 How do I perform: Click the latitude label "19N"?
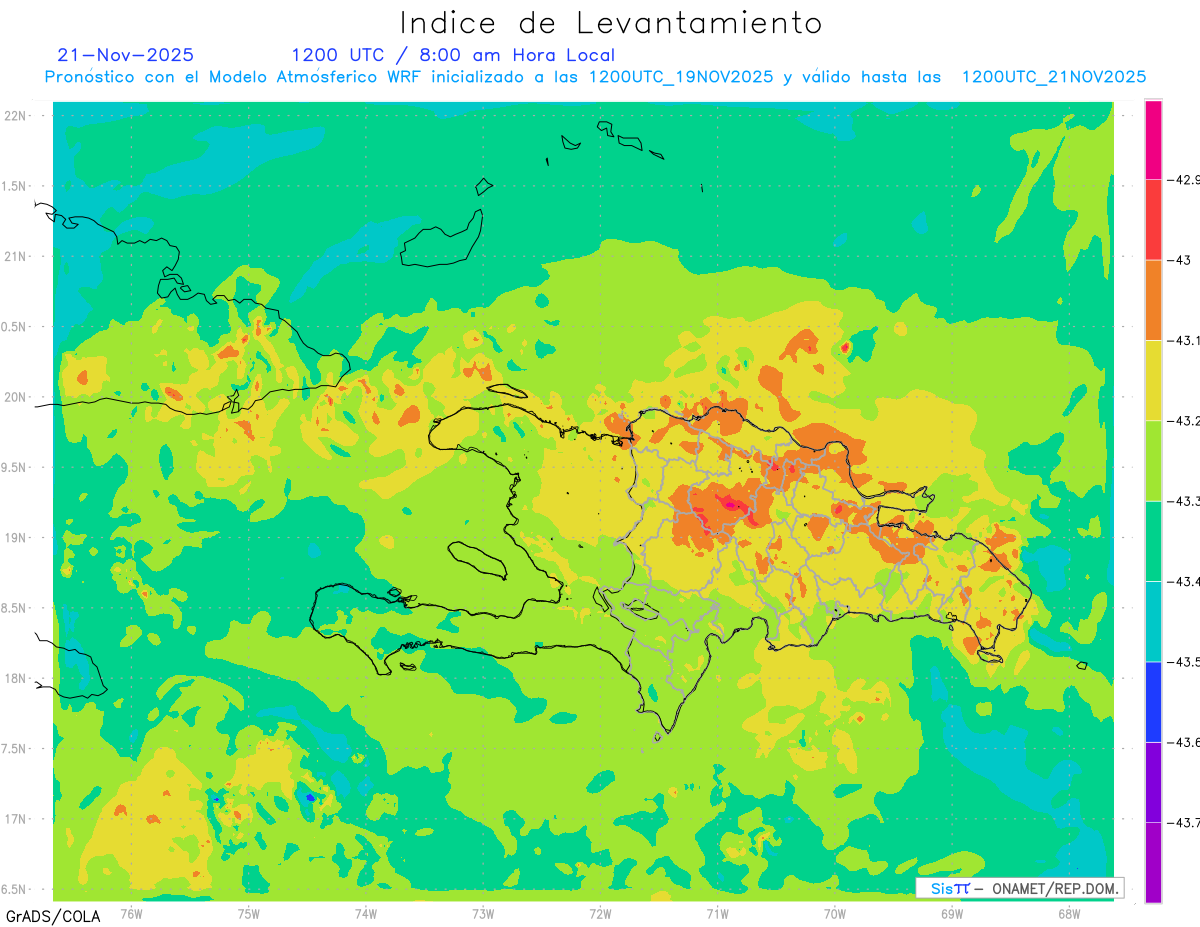pos(16,538)
